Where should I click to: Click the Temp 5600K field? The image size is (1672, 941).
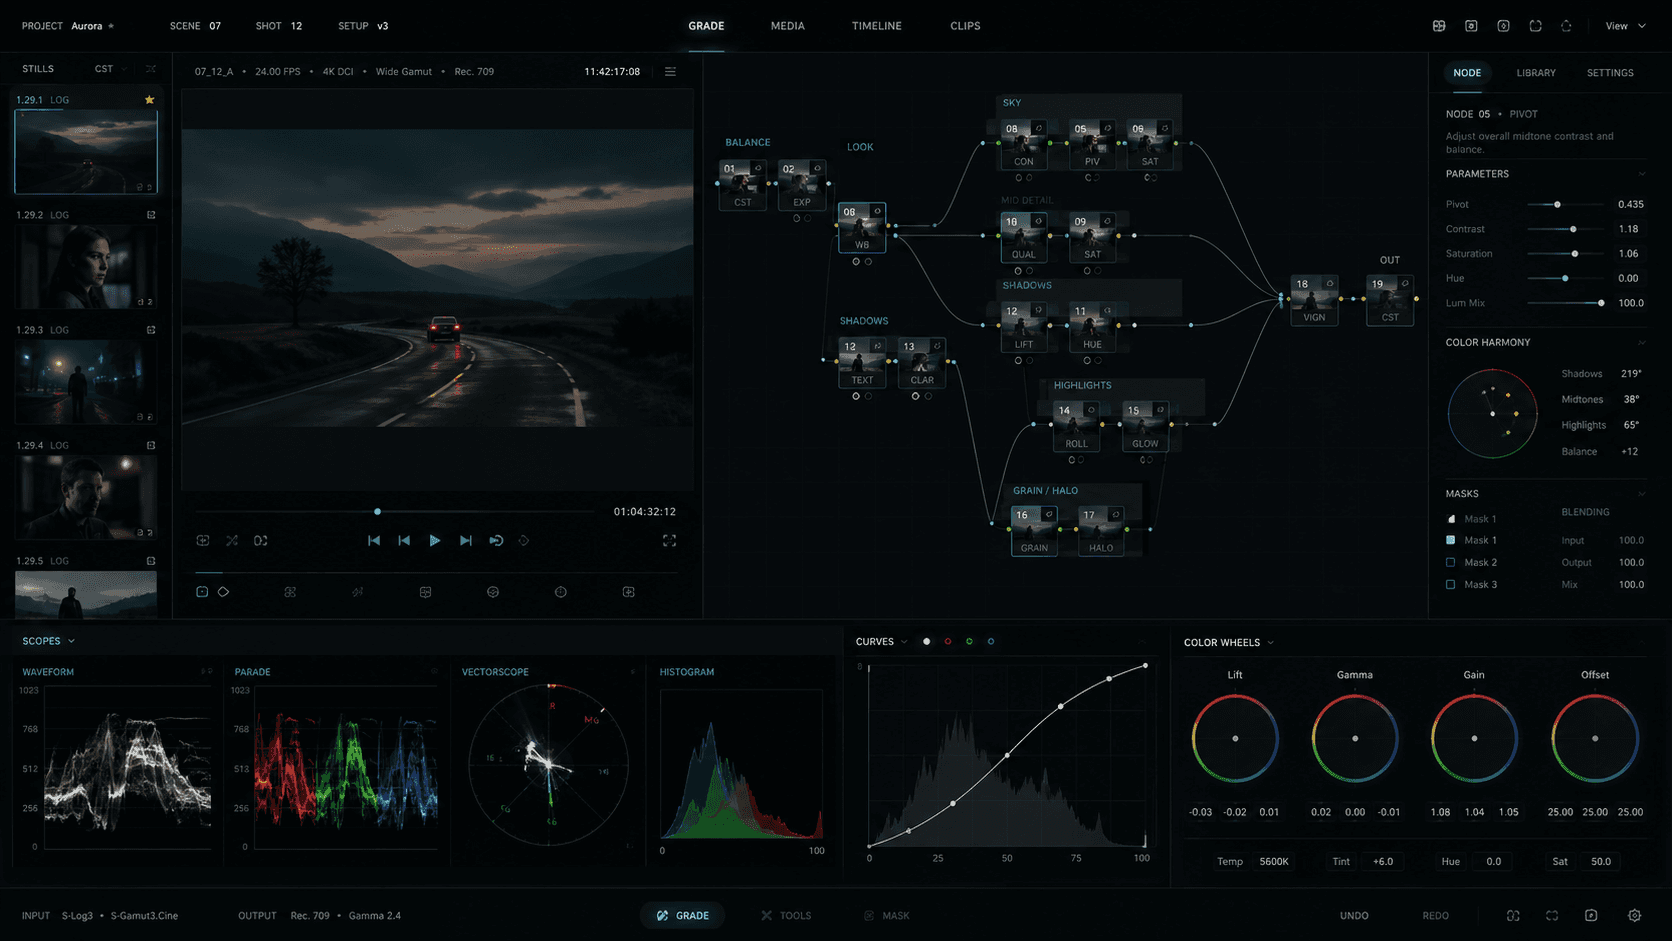(x=1274, y=861)
